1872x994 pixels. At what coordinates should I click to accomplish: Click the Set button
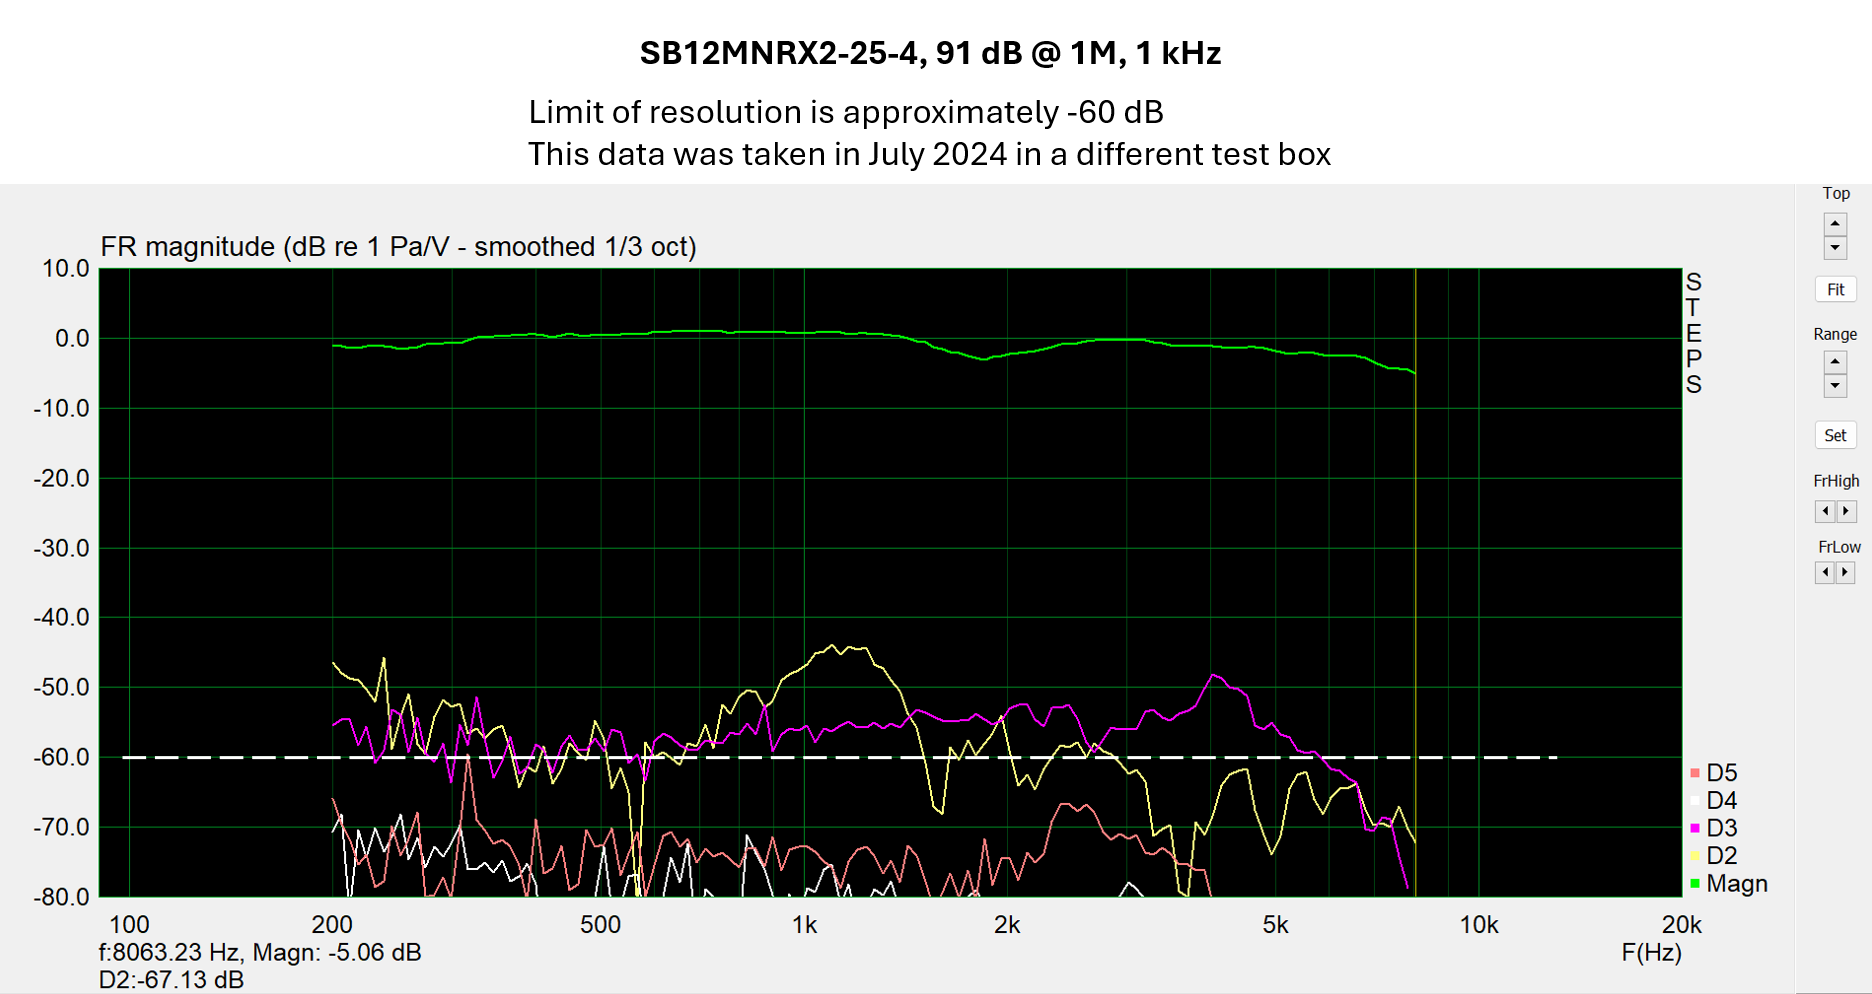pos(1836,435)
